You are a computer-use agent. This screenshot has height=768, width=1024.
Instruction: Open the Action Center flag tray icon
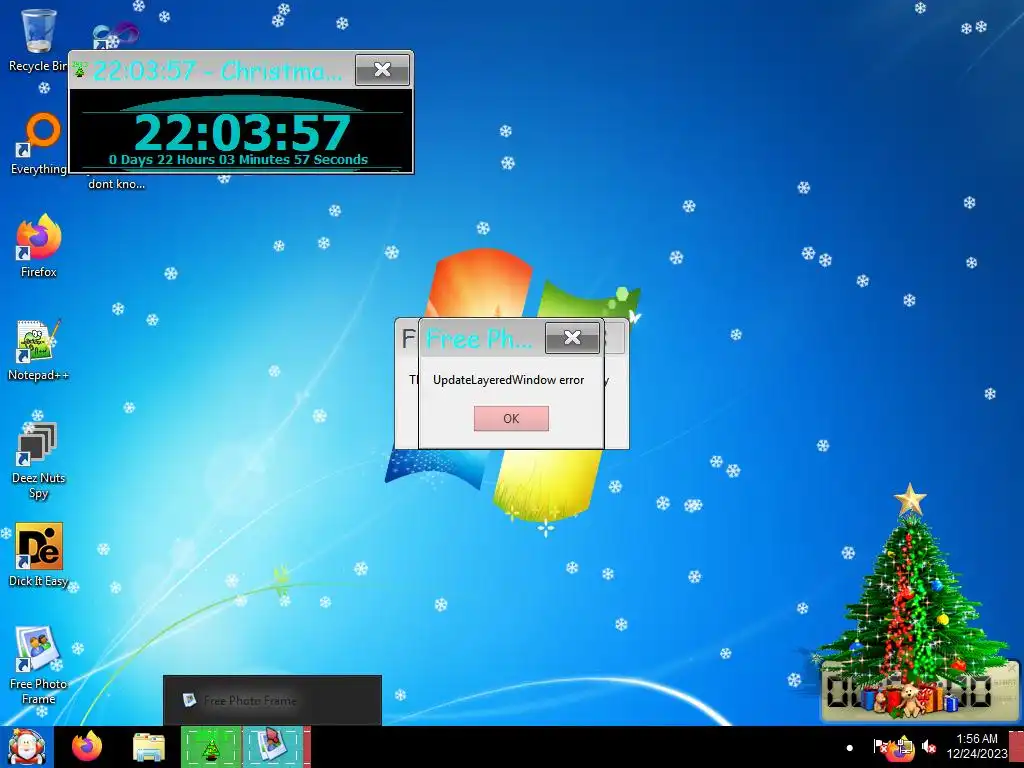[880, 746]
